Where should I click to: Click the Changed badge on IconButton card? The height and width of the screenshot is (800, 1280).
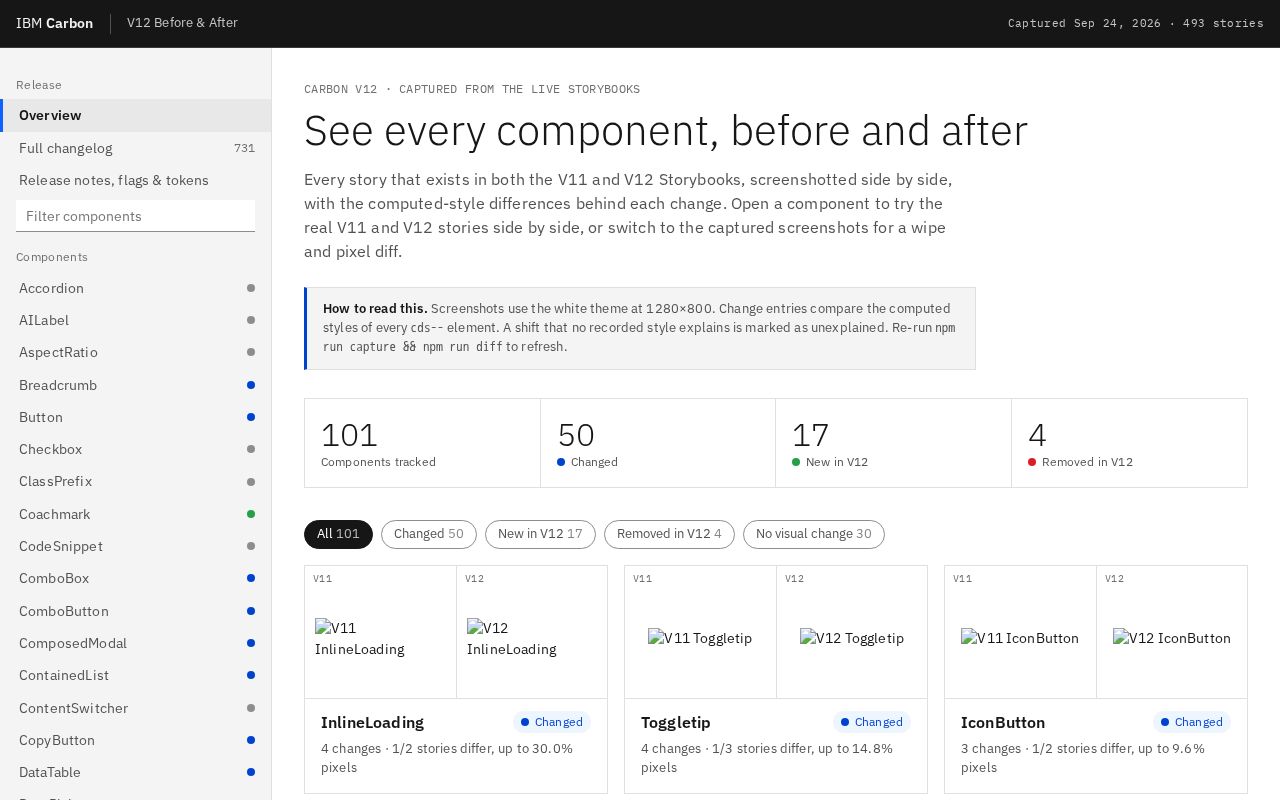click(x=1192, y=722)
